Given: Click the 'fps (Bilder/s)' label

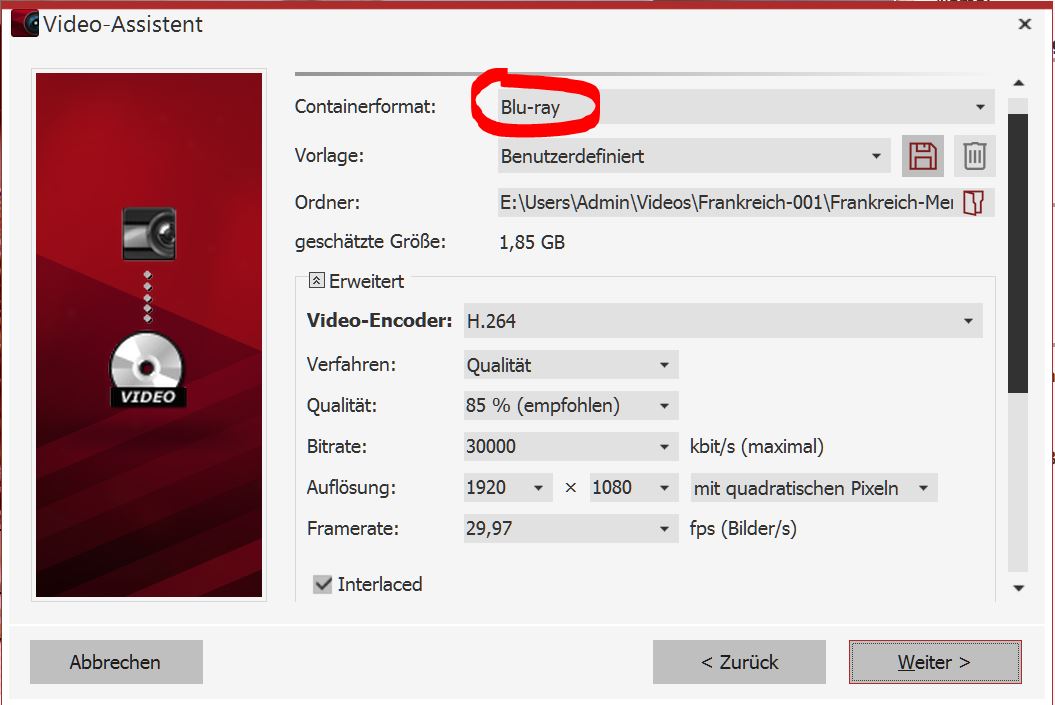Looking at the screenshot, I should pos(743,529).
